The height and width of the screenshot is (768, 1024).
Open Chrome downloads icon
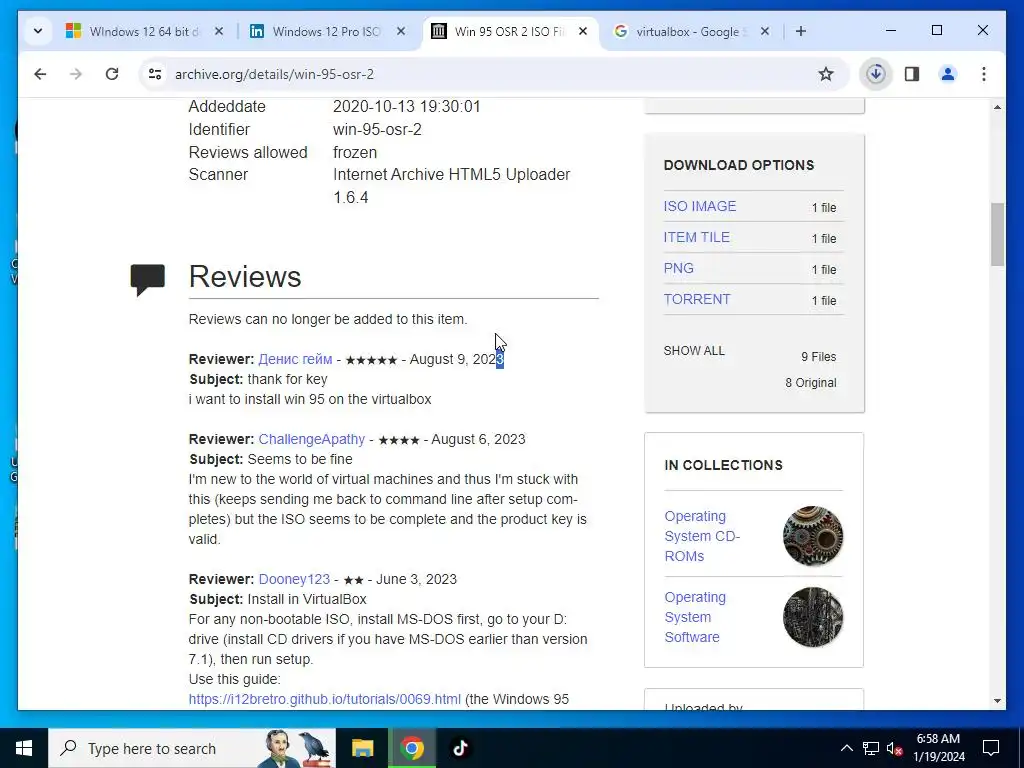[x=876, y=74]
